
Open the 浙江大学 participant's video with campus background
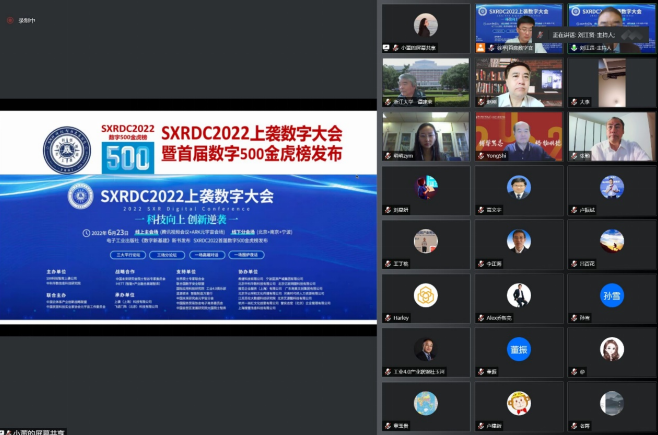coord(426,82)
